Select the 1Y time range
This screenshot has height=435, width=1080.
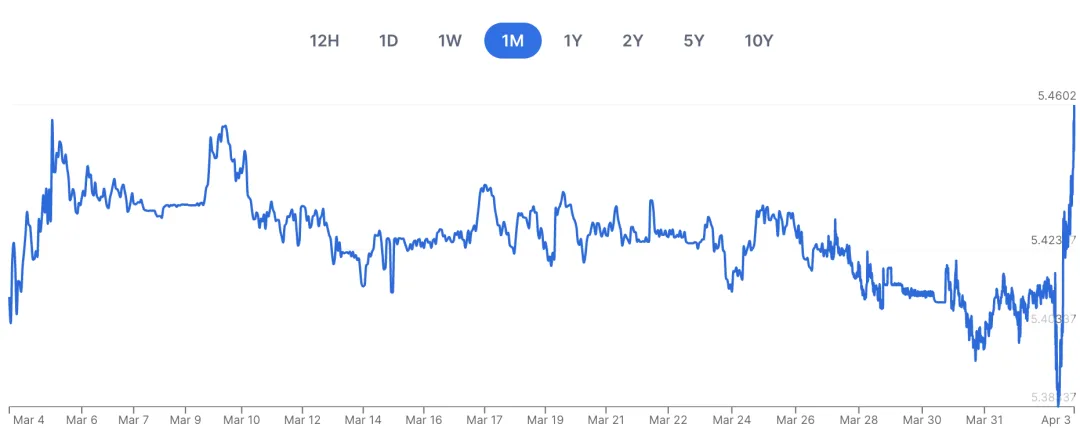point(573,41)
